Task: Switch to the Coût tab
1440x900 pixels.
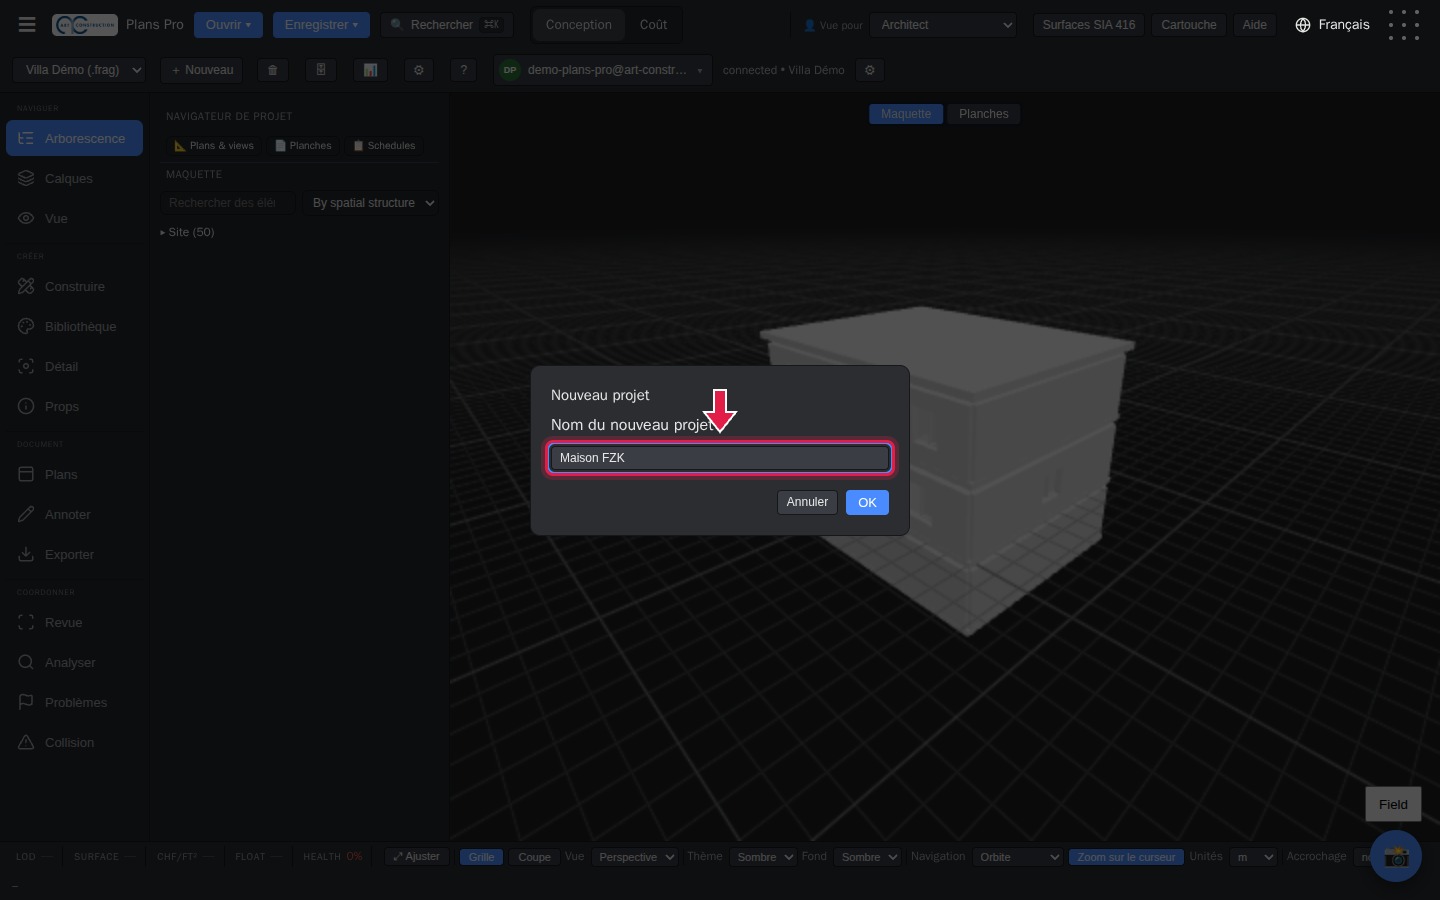Action: (653, 25)
